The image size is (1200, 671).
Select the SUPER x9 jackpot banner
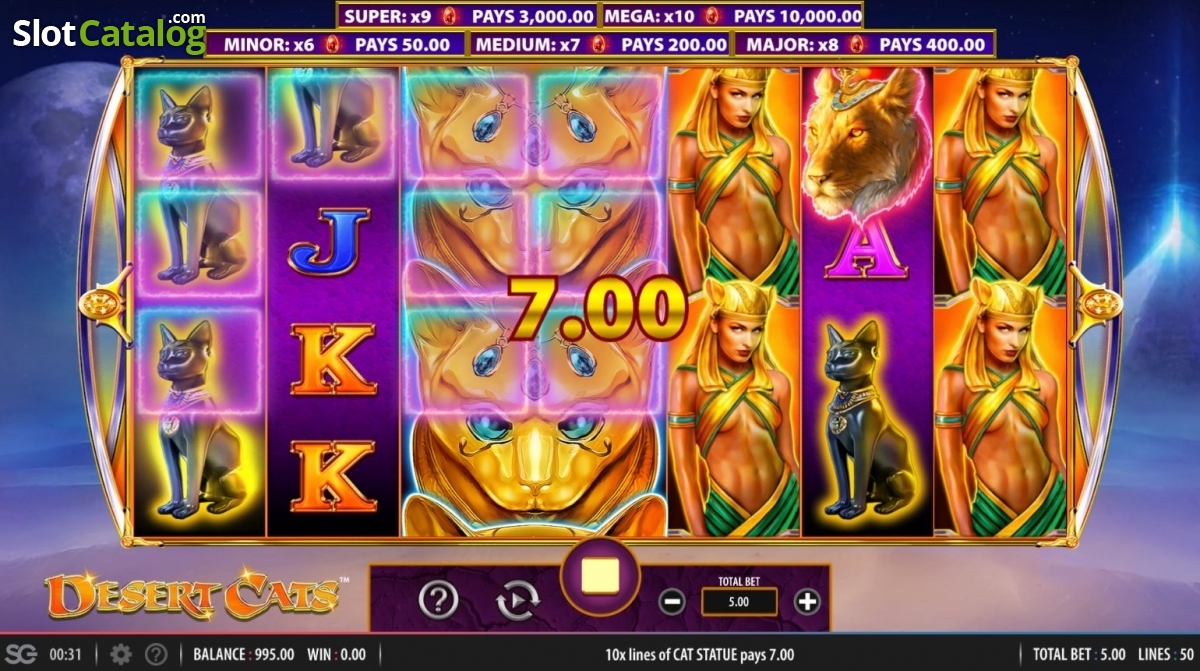tap(468, 16)
